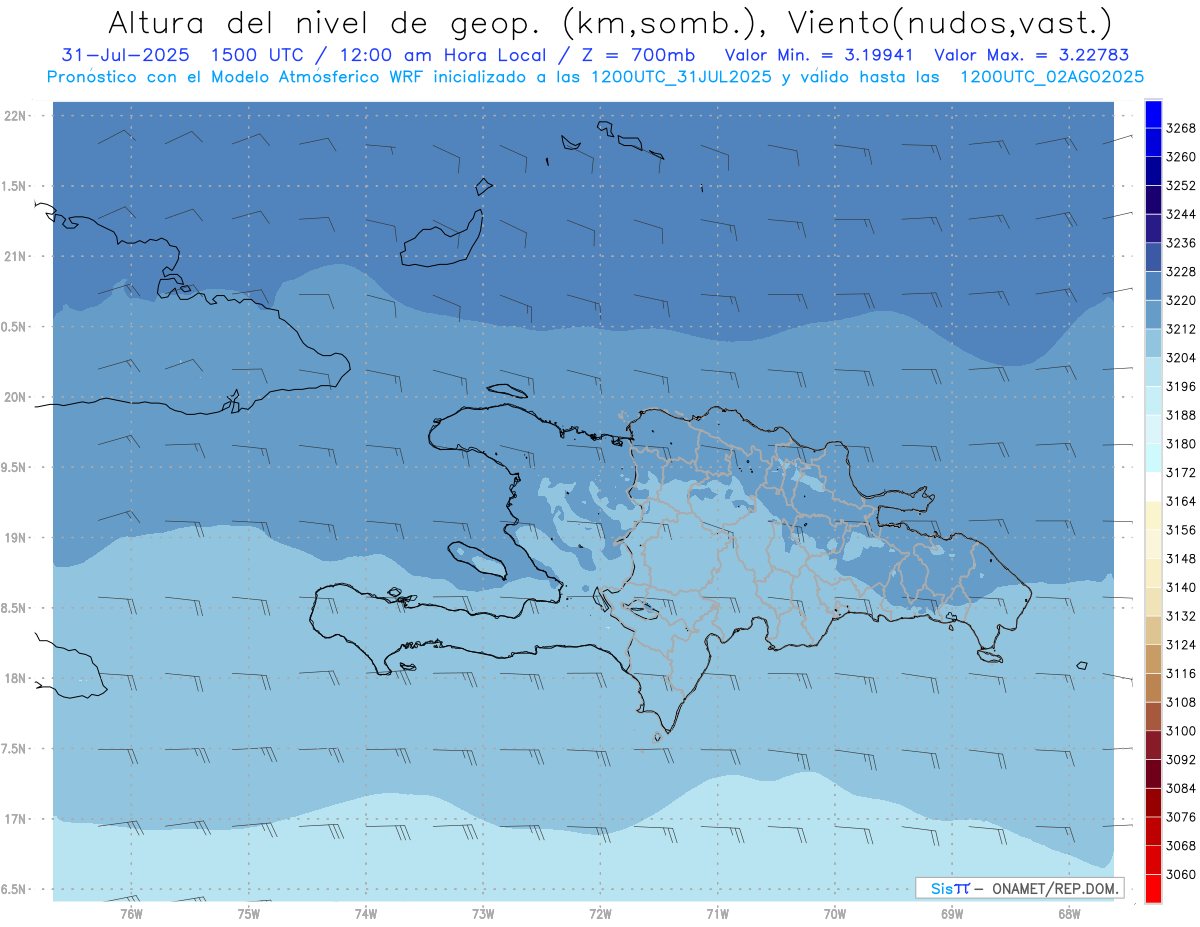Viewport: 1200px width, 927px height.
Task: Click the '21N' latitude label
Action: (x=15, y=257)
